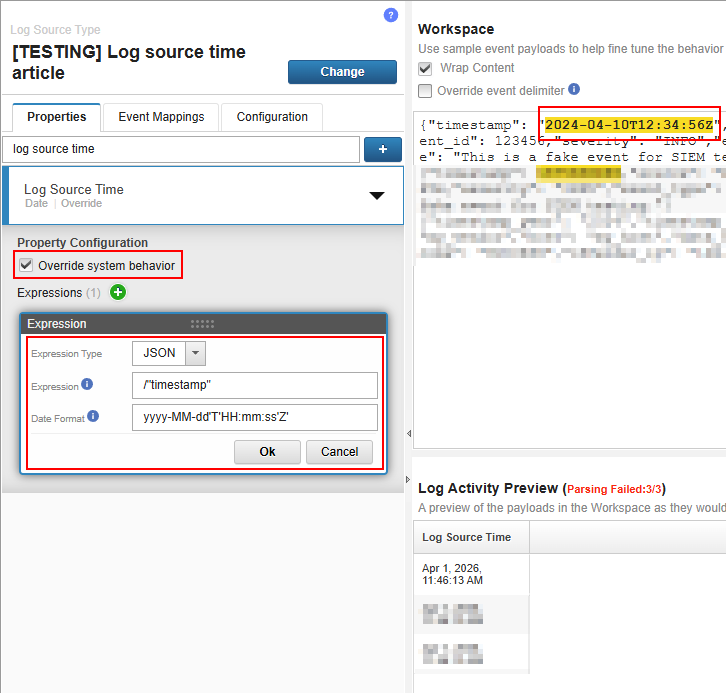
Task: Confirm the expression with Ok
Action: tap(267, 452)
